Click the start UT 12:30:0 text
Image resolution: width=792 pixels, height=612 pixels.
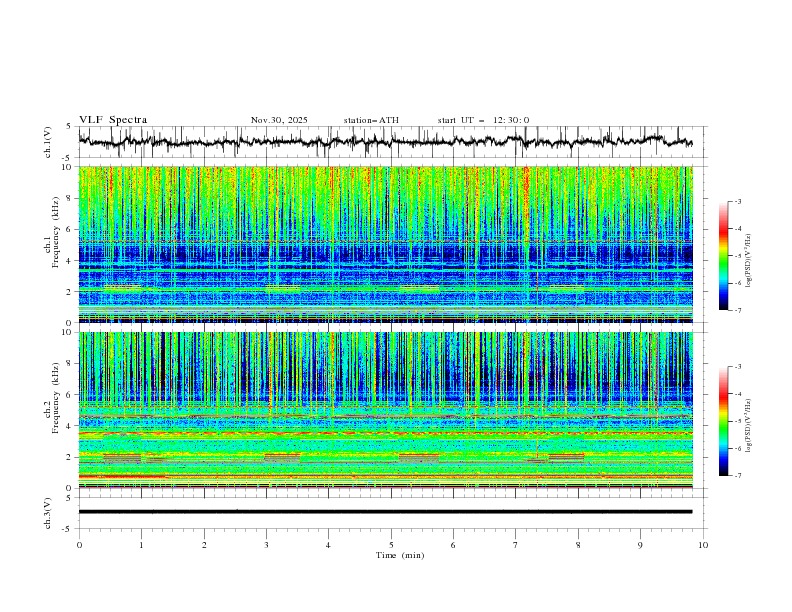(x=483, y=120)
